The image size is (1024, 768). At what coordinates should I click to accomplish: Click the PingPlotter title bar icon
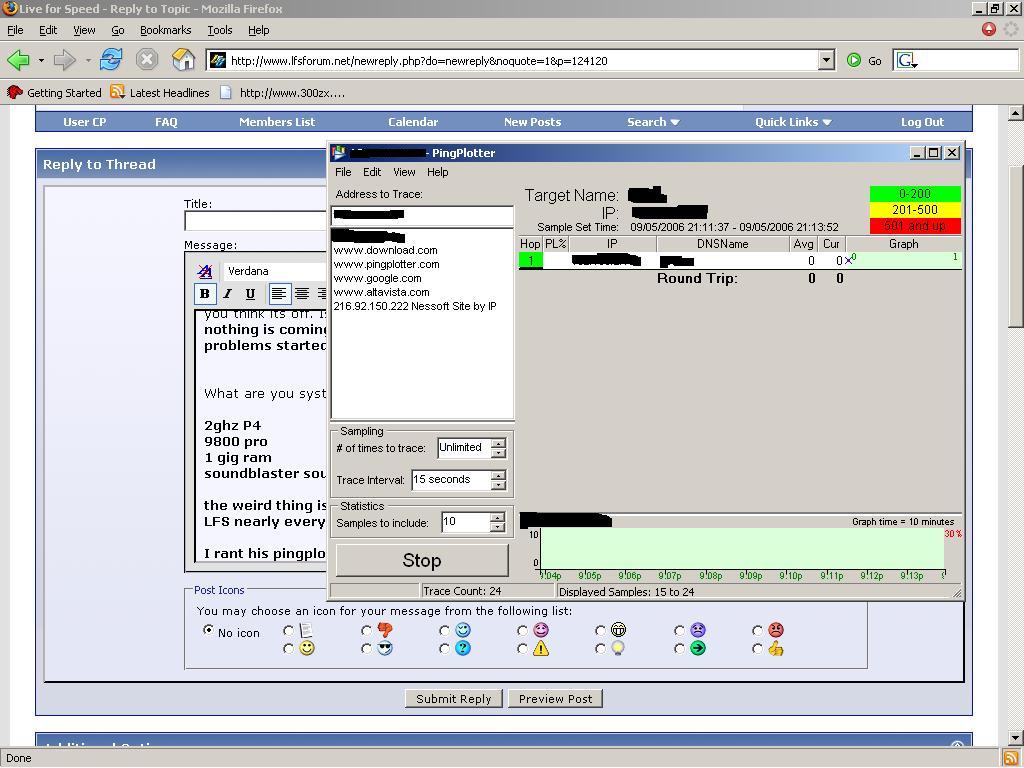[338, 153]
